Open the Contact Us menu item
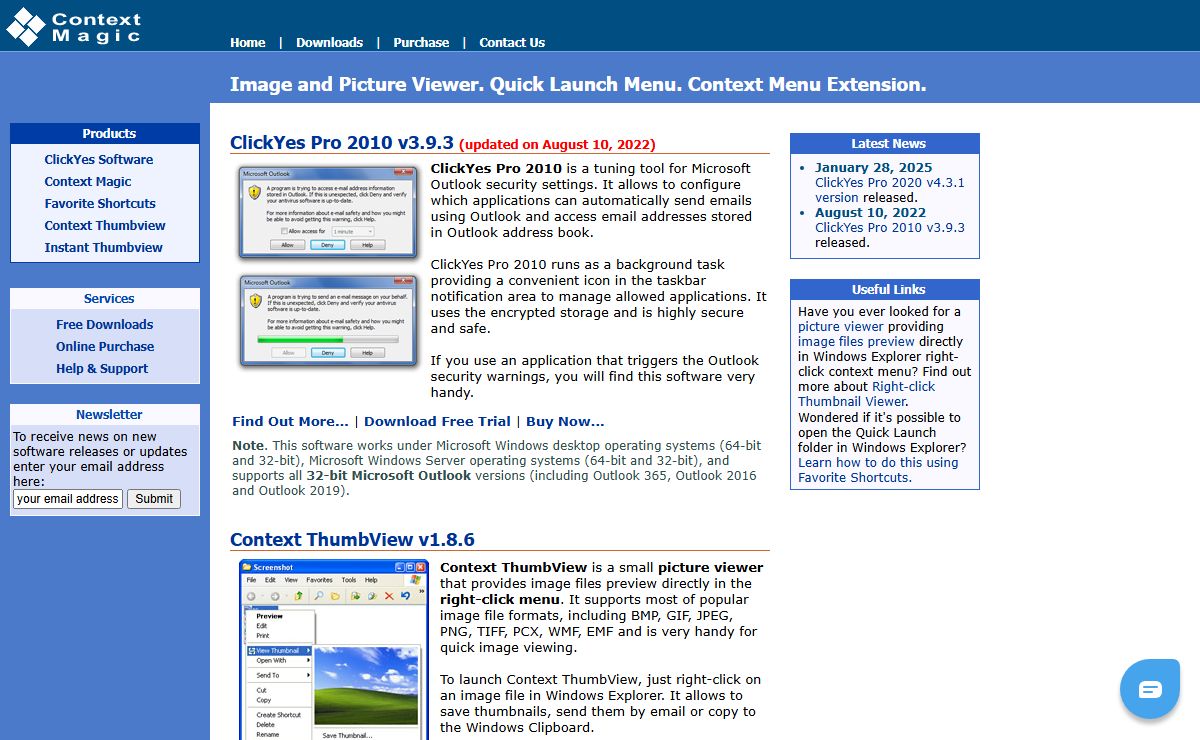 click(x=512, y=42)
